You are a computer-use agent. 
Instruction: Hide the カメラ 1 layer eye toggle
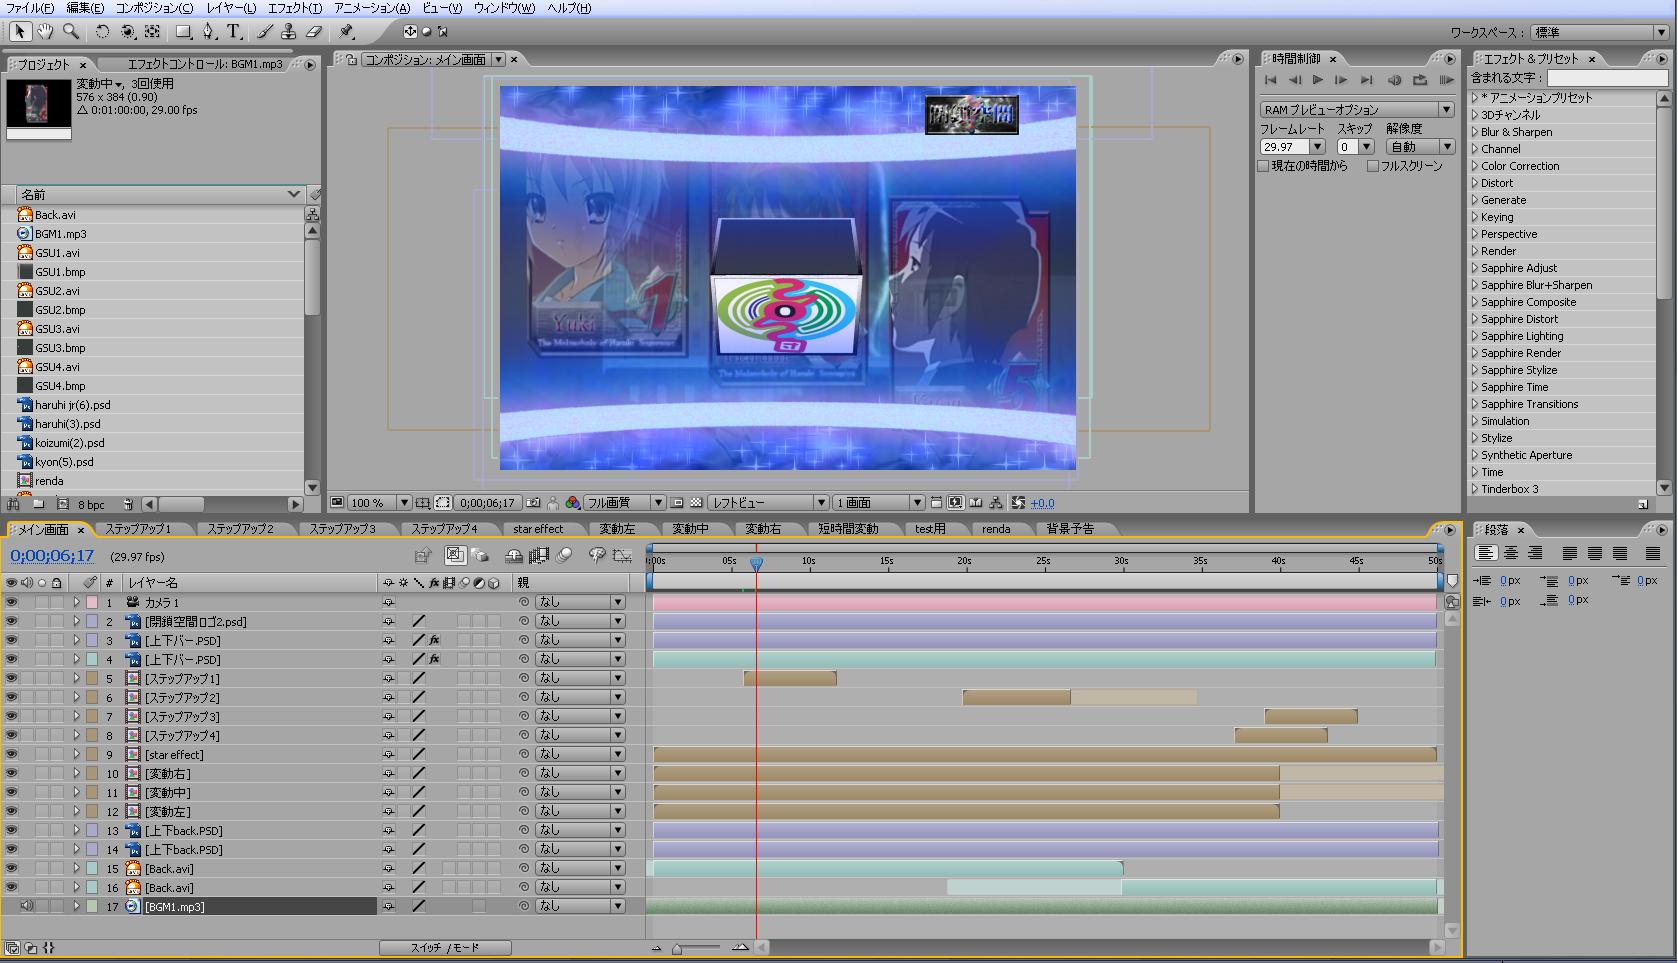coord(12,603)
